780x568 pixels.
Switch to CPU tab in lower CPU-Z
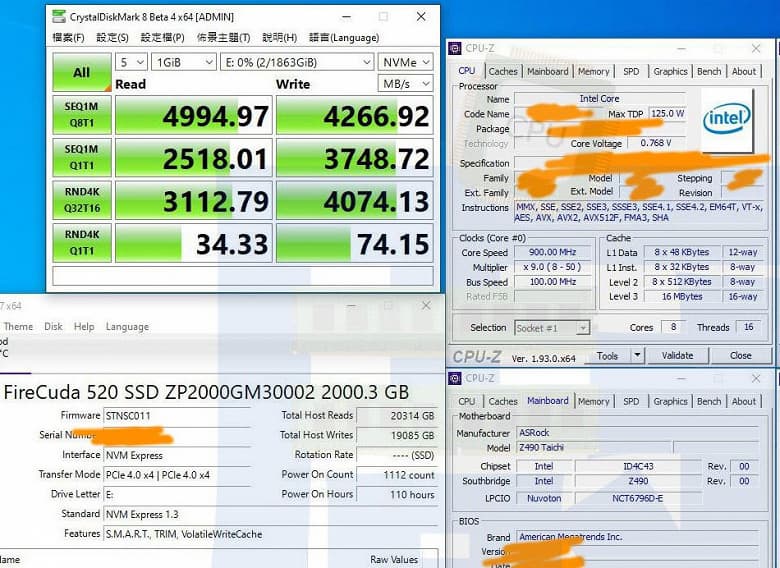(x=467, y=401)
